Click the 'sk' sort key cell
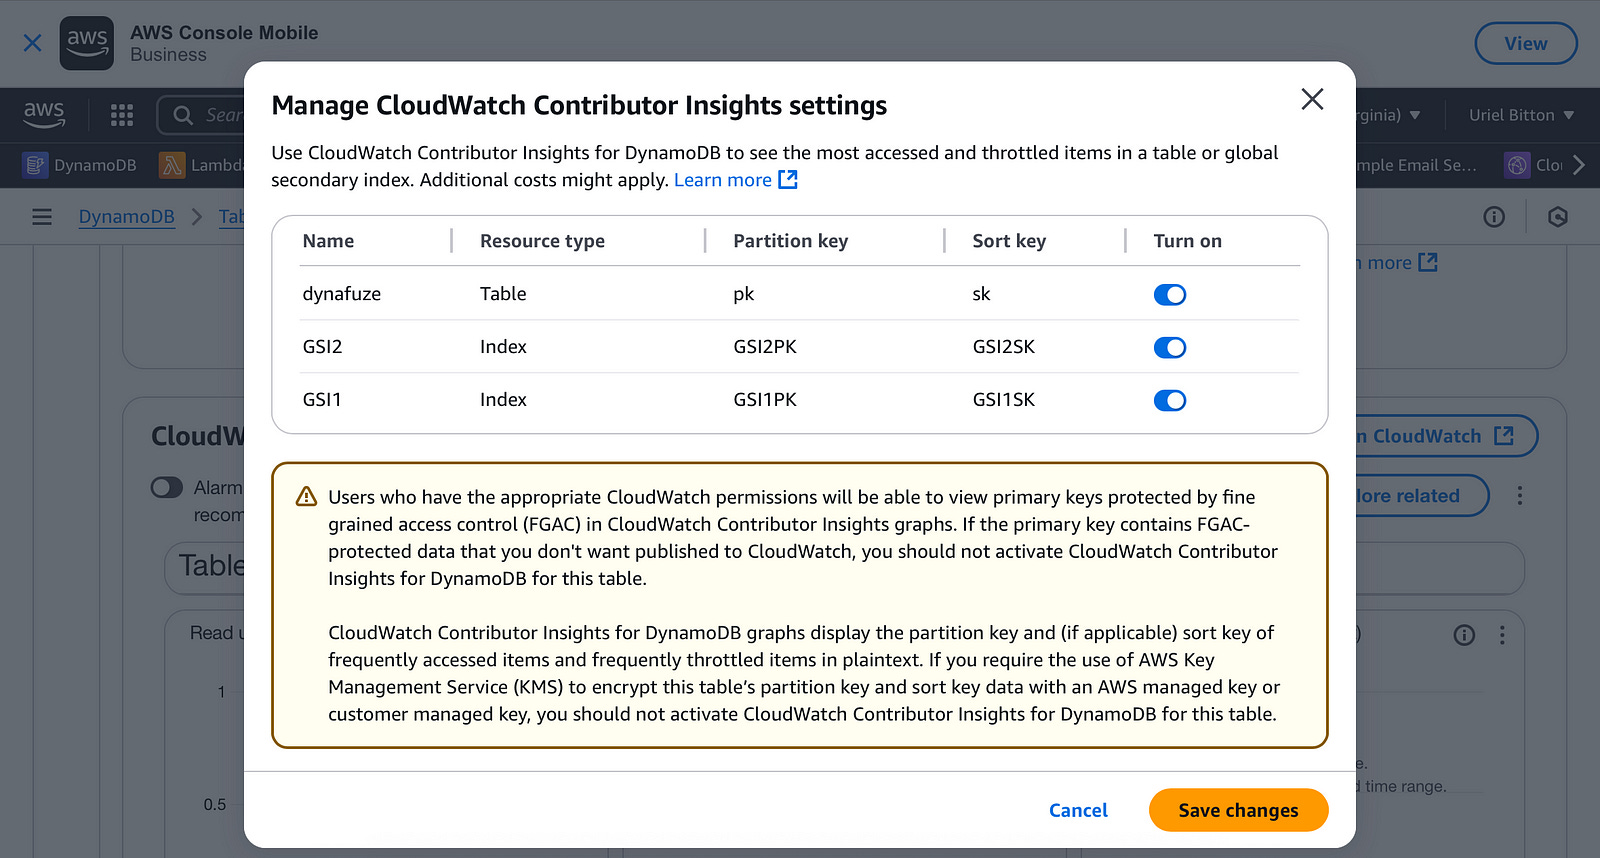Screen dimensions: 1600x858 (x=981, y=294)
